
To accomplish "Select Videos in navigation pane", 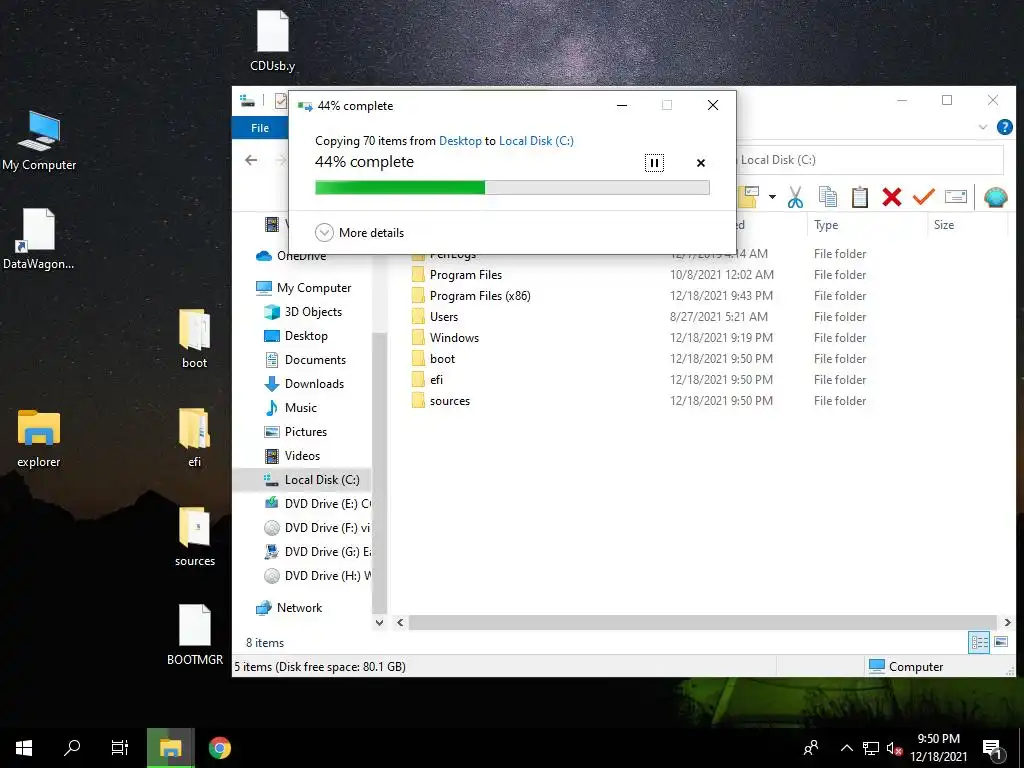I will [x=292, y=456].
